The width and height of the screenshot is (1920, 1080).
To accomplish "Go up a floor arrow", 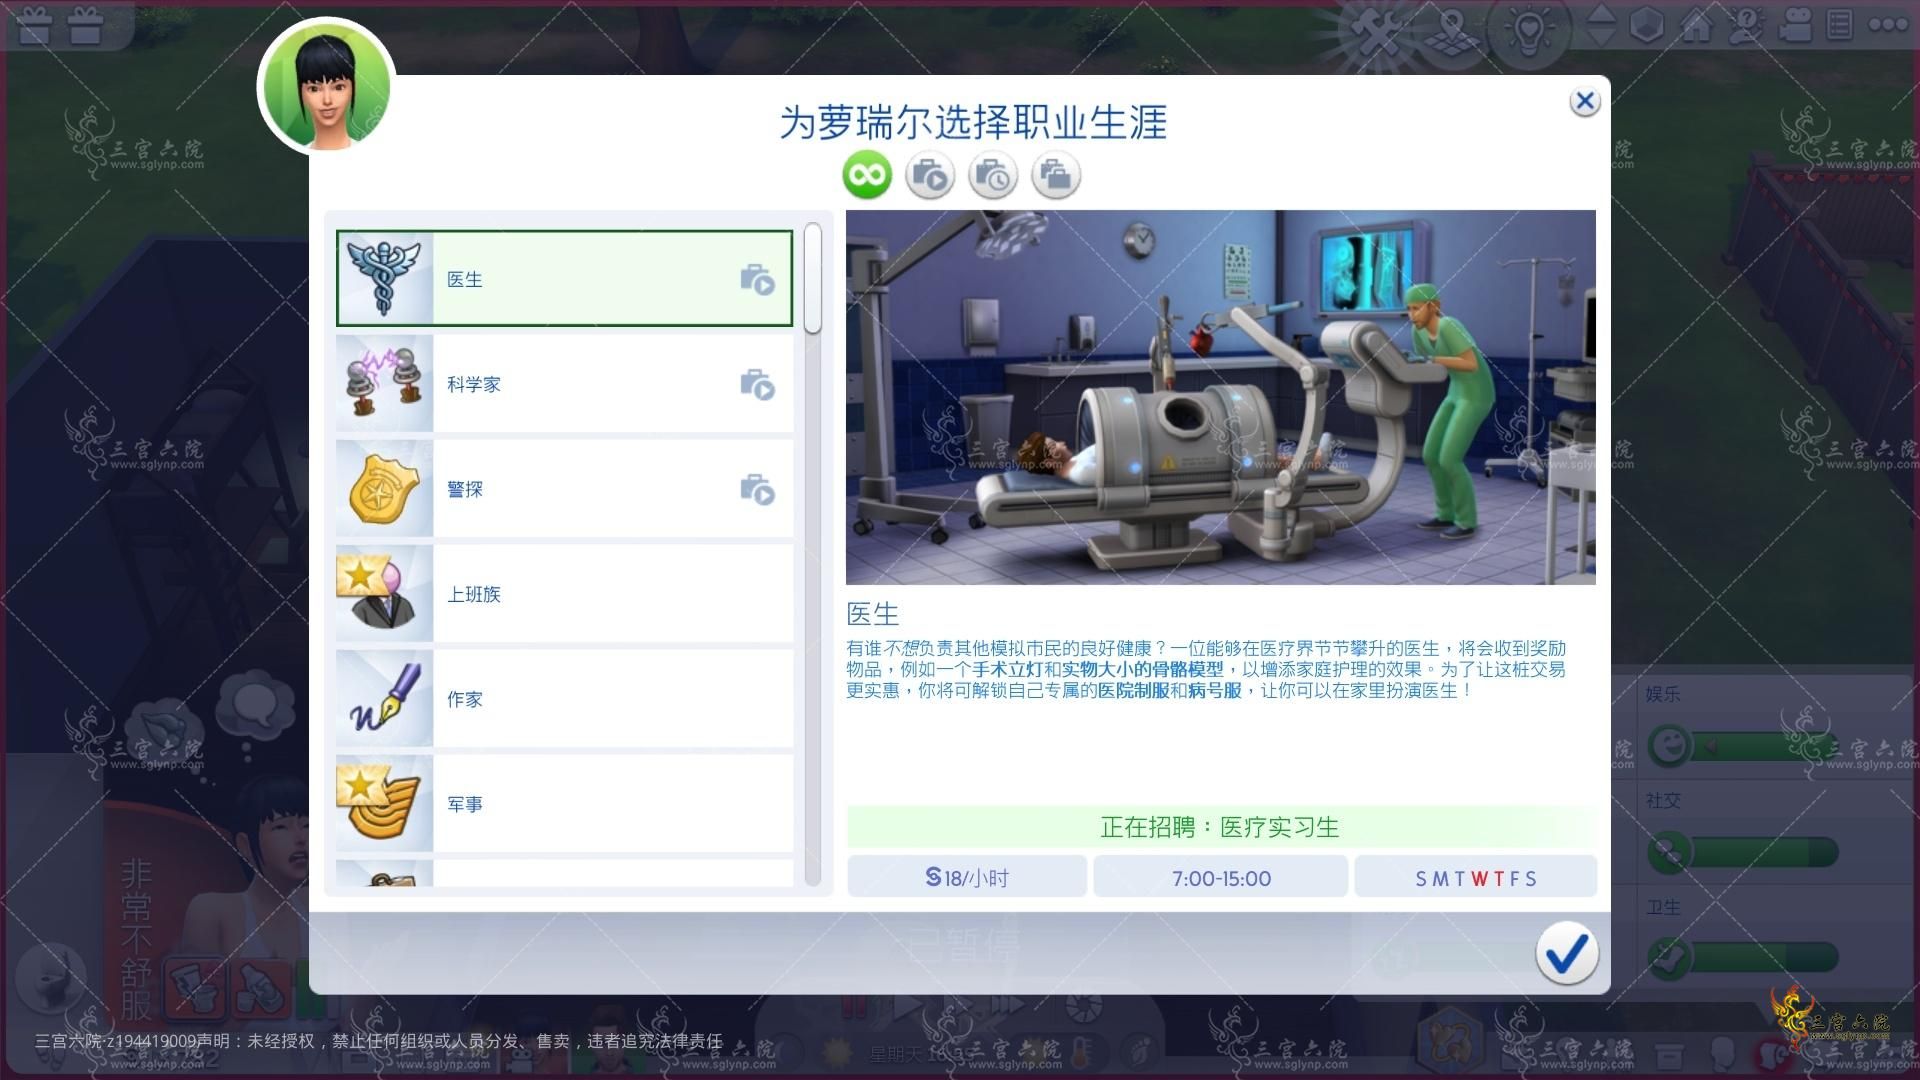I will (x=1601, y=14).
